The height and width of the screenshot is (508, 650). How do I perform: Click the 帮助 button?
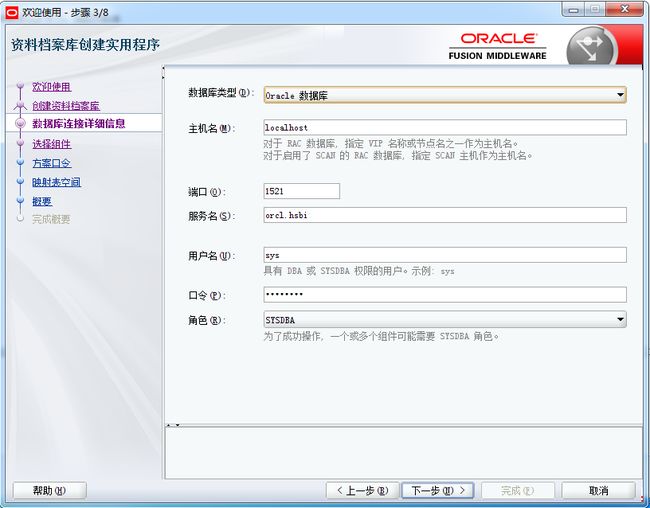(x=50, y=491)
